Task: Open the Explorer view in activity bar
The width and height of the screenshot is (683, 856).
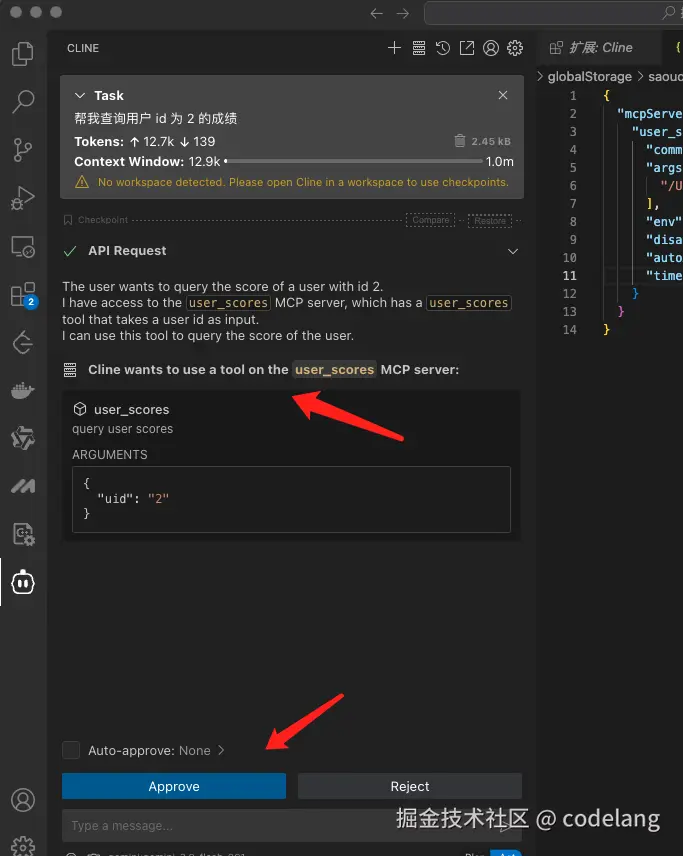Action: point(22,54)
